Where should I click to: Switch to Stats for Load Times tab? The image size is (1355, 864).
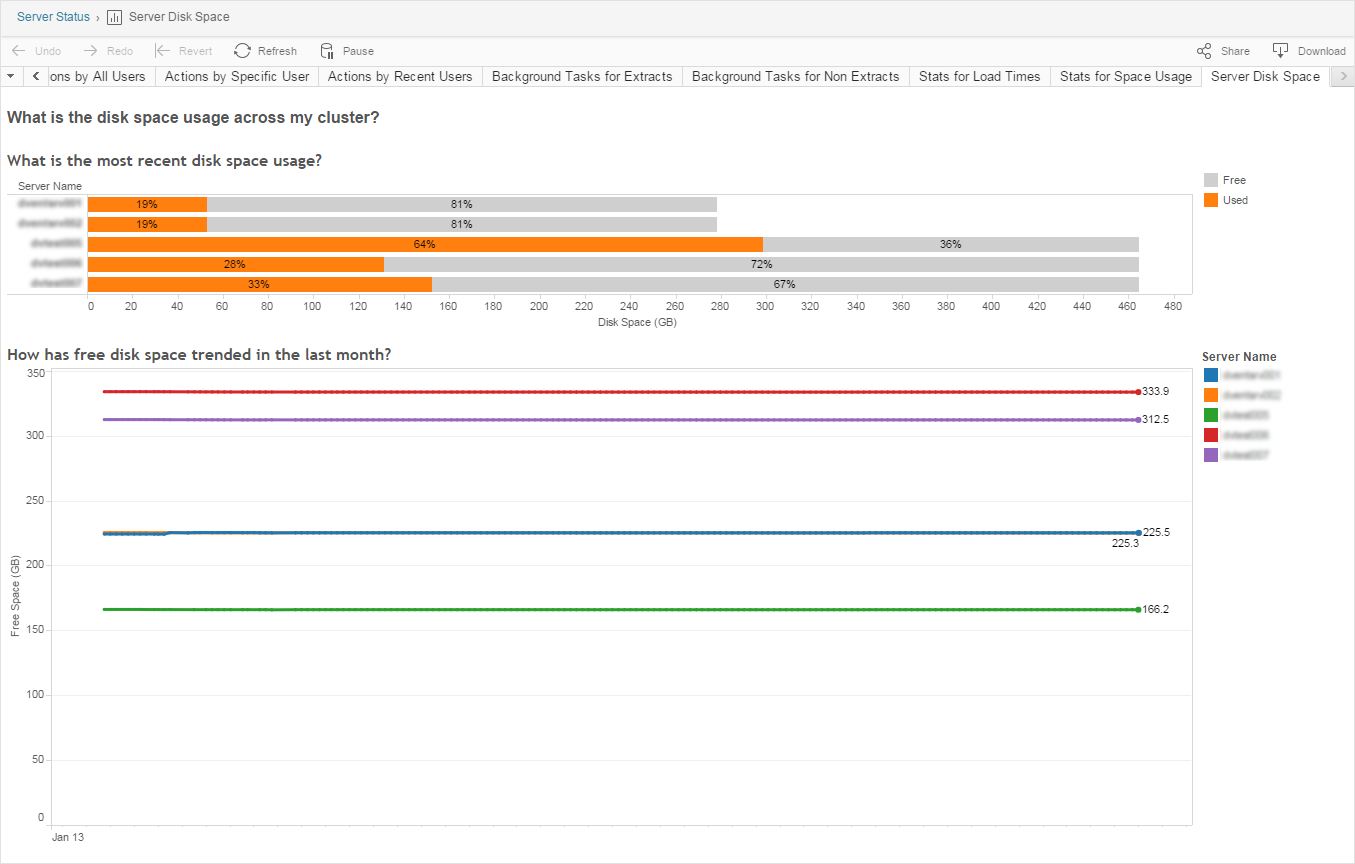[980, 76]
